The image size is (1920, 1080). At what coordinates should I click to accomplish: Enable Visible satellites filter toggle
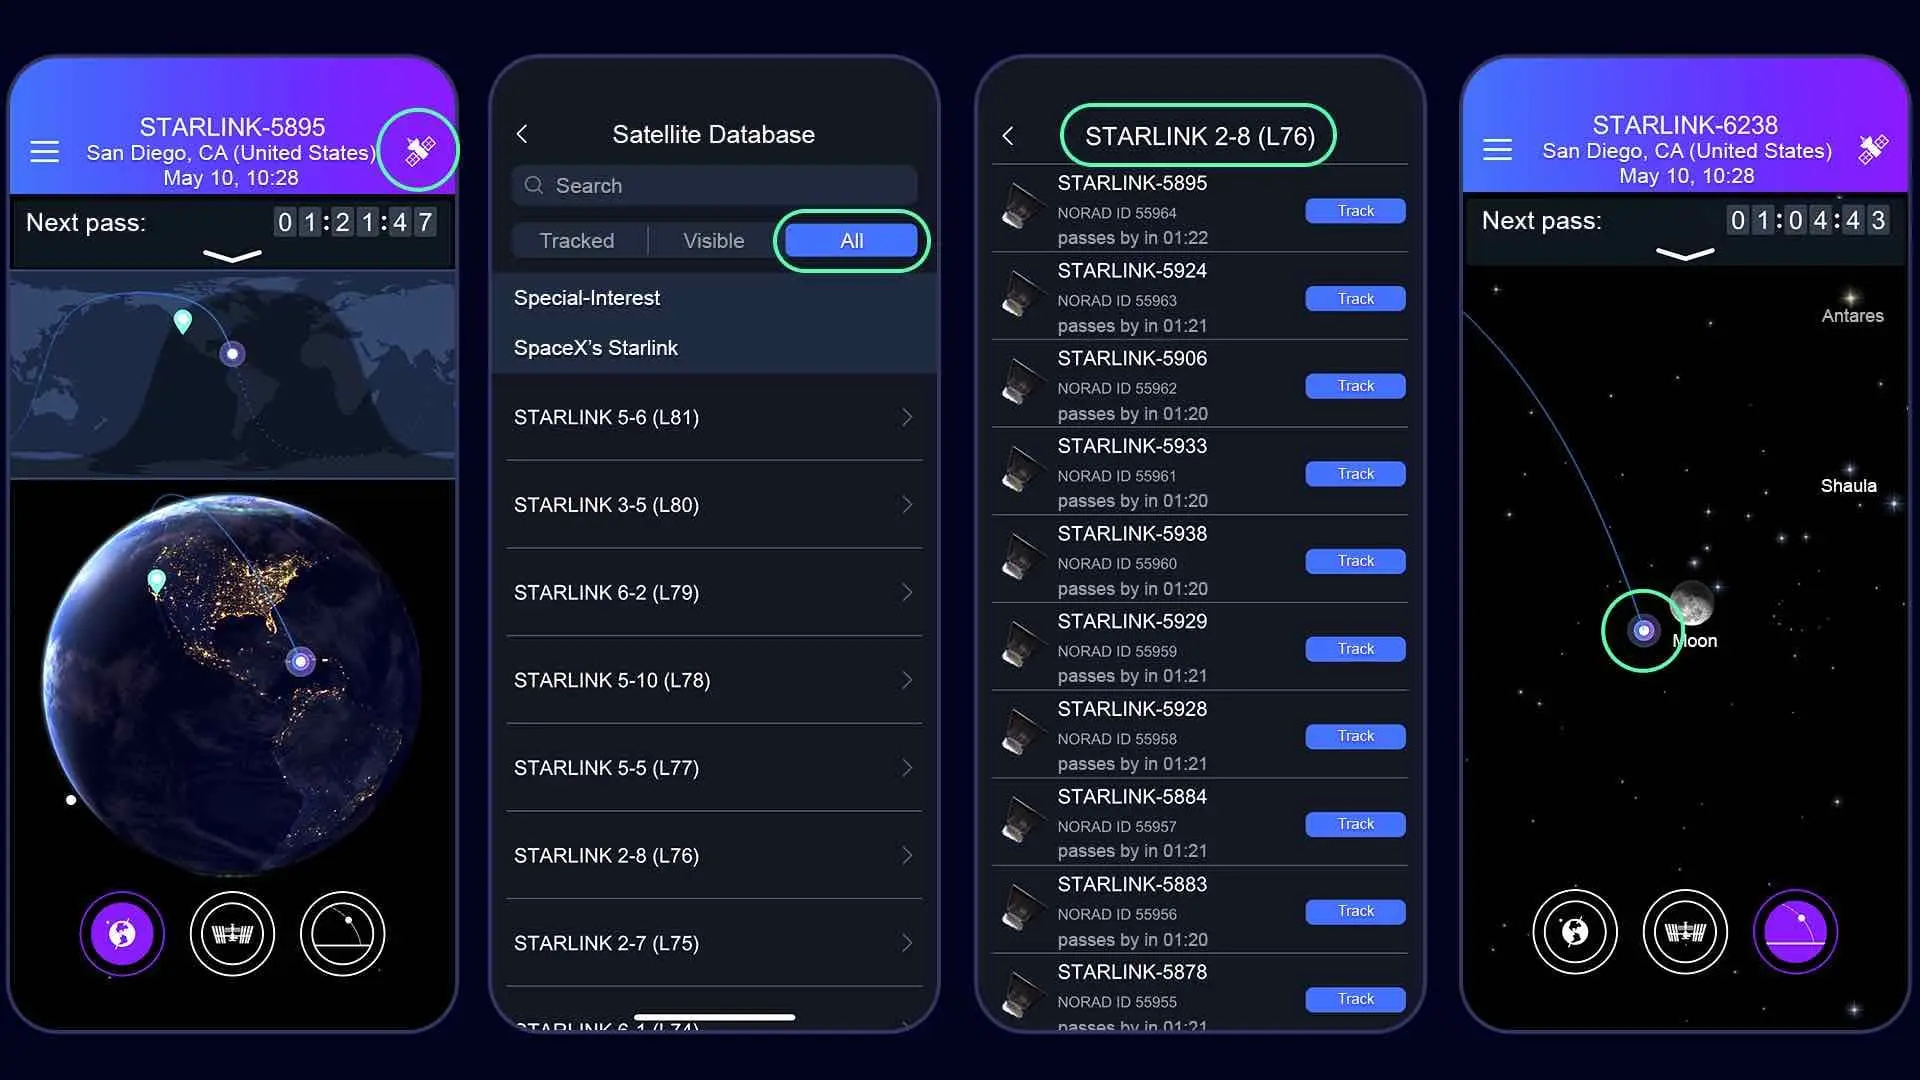(x=715, y=240)
